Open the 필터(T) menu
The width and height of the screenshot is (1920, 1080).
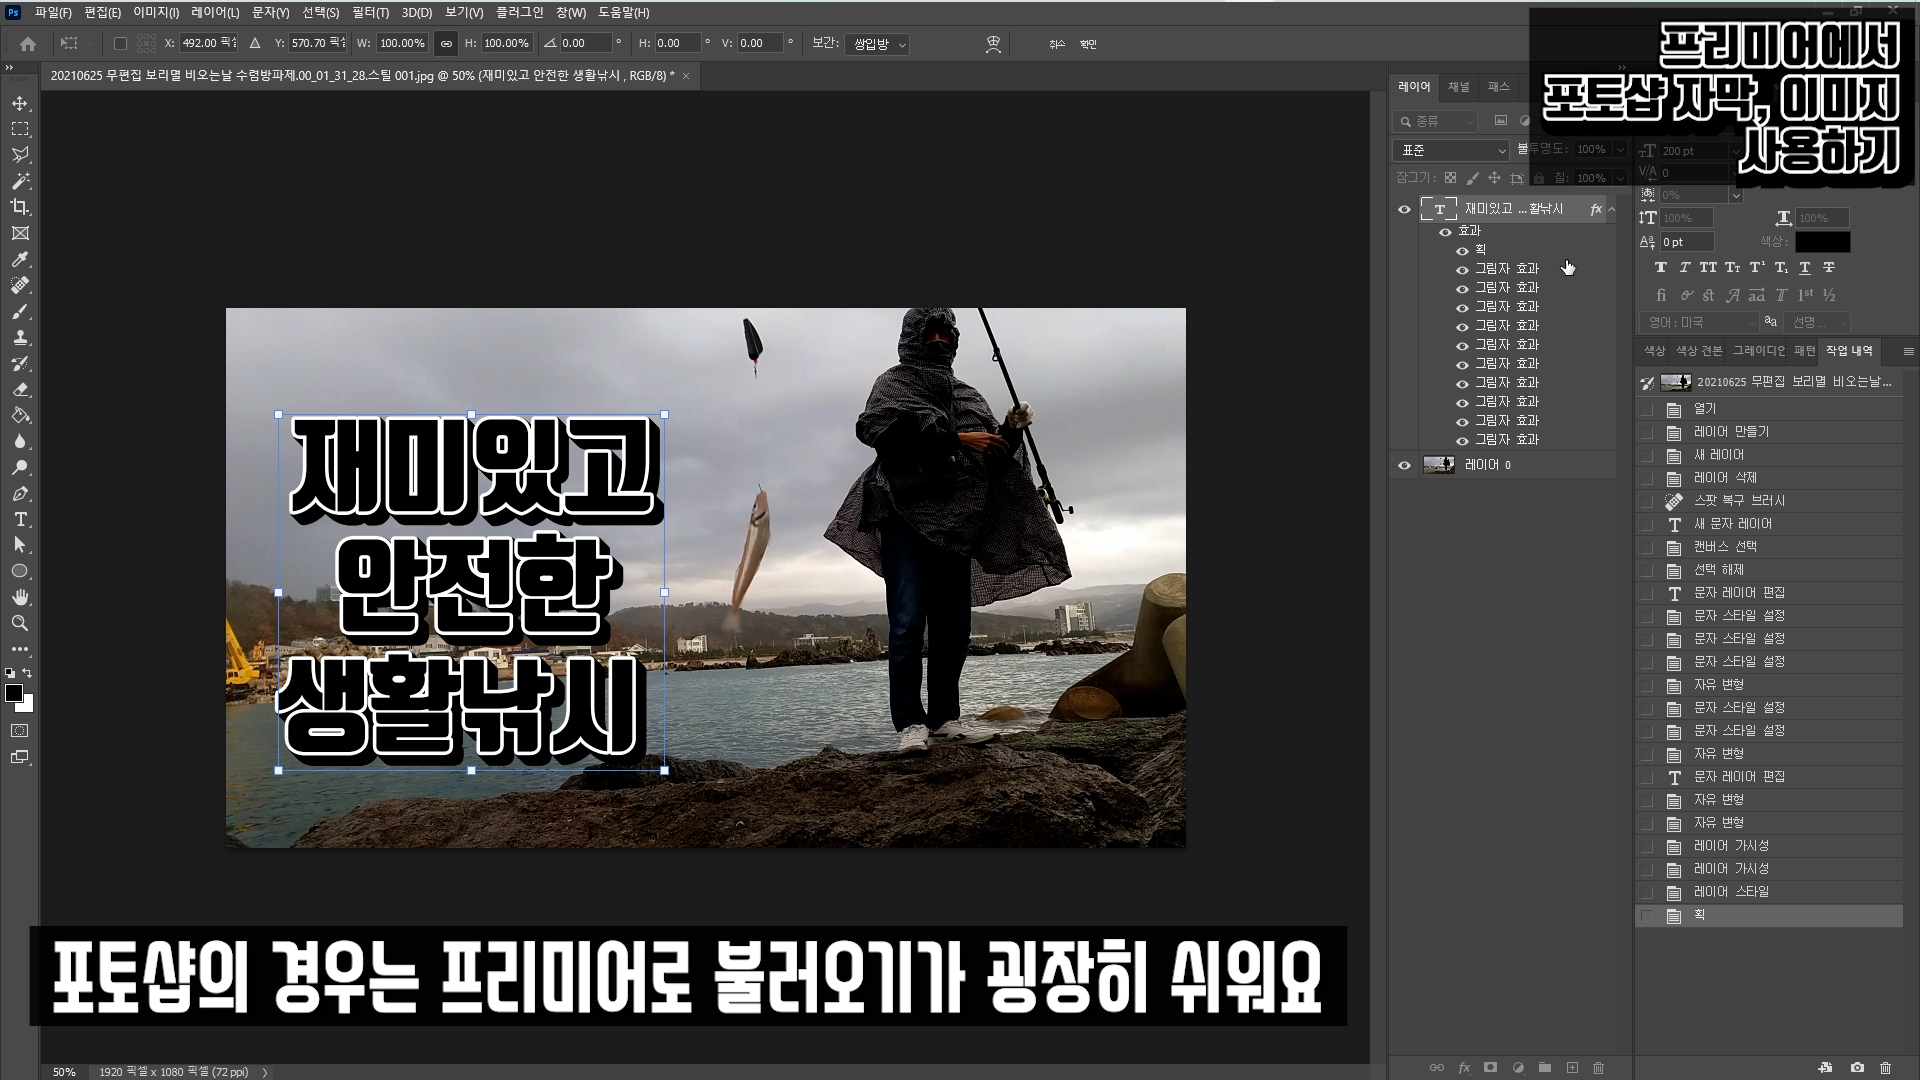pos(370,13)
